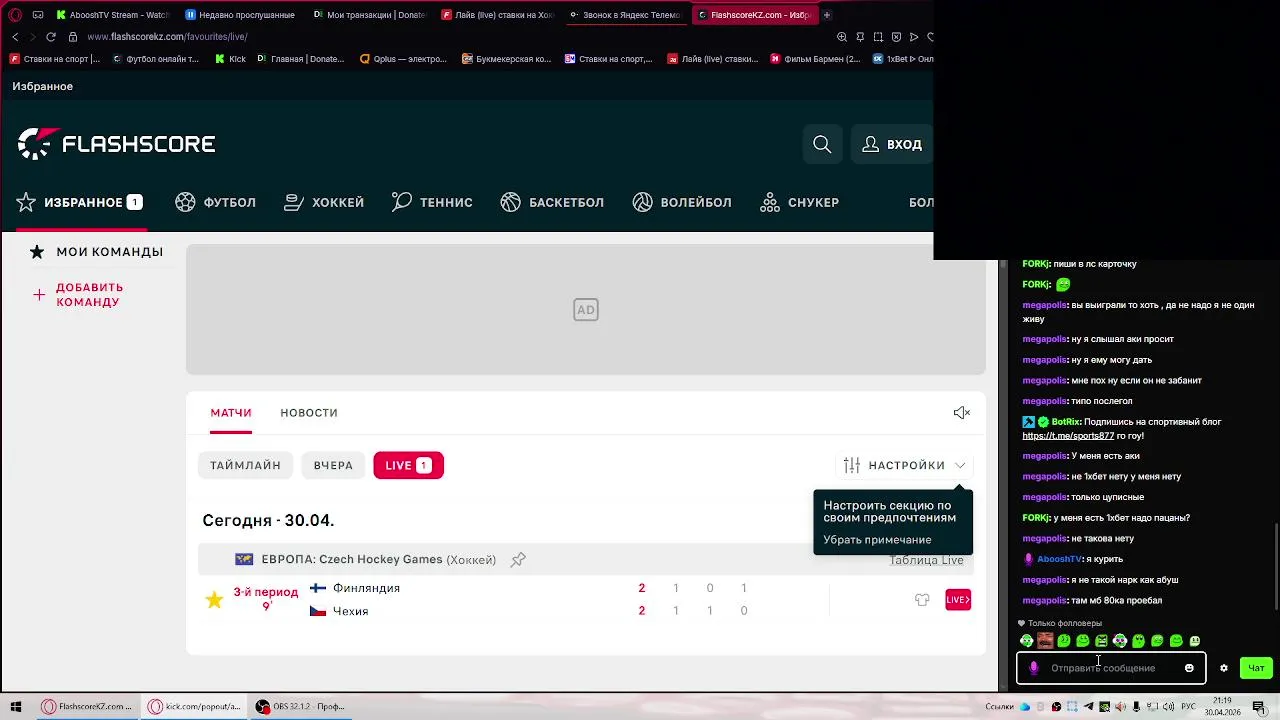Click Убрать примечание in tooltip
The image size is (1280, 720).
click(877, 539)
